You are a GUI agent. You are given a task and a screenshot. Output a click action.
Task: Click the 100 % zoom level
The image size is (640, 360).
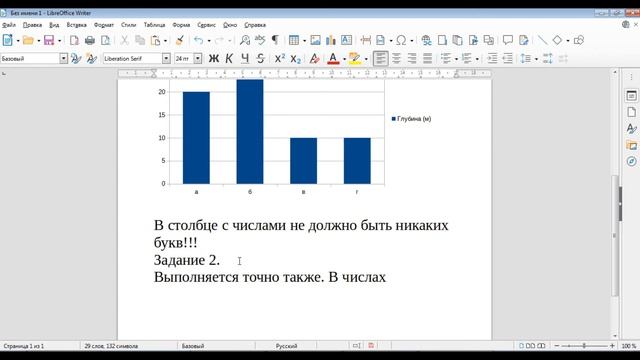pyautogui.click(x=629, y=346)
